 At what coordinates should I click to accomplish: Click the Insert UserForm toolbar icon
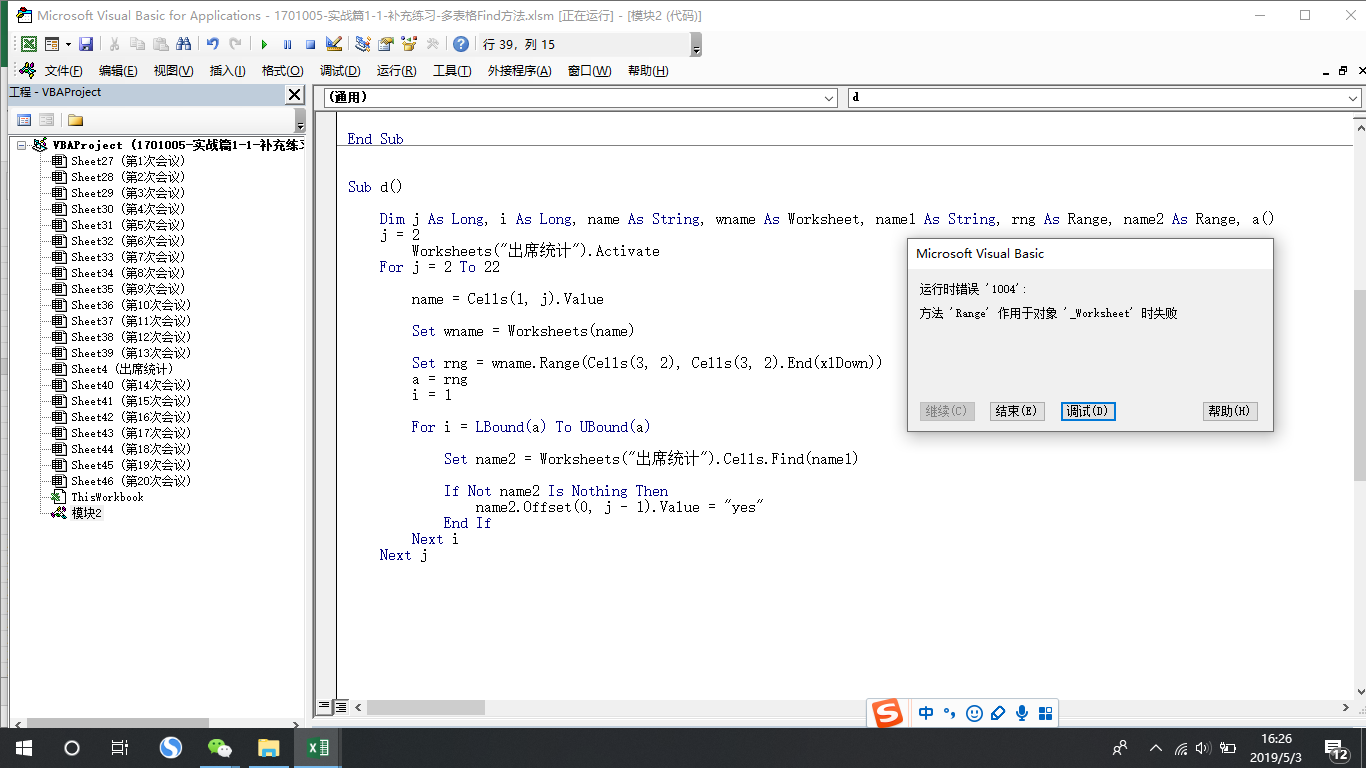click(51, 44)
